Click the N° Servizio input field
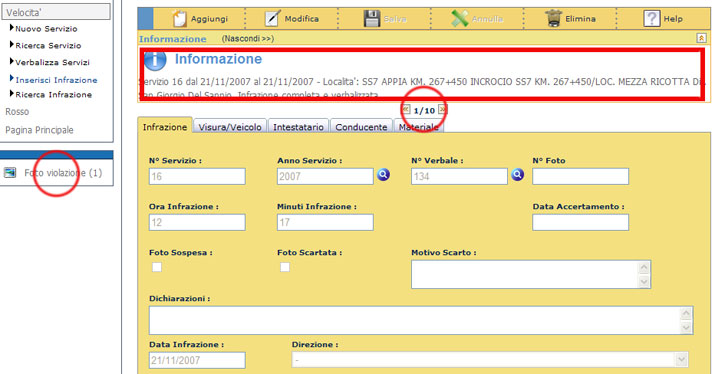This screenshot has width=715, height=374. pyautogui.click(x=197, y=177)
